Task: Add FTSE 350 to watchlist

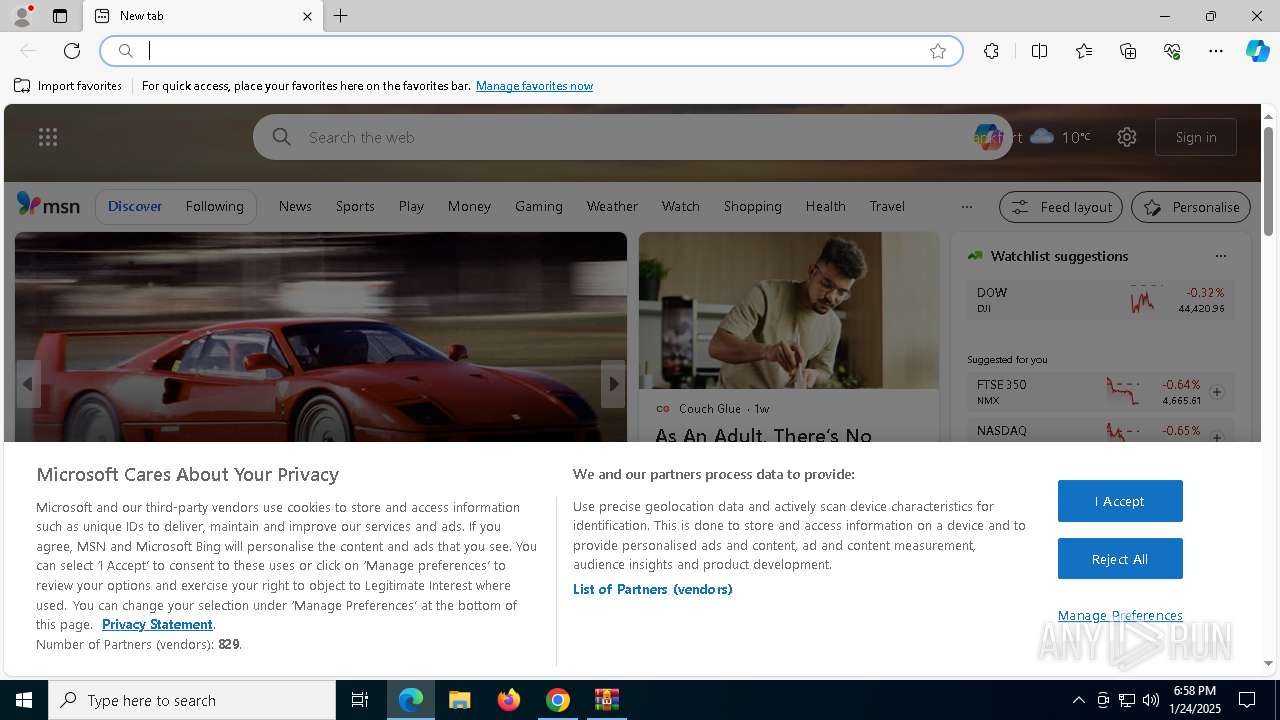Action: 1217,392
